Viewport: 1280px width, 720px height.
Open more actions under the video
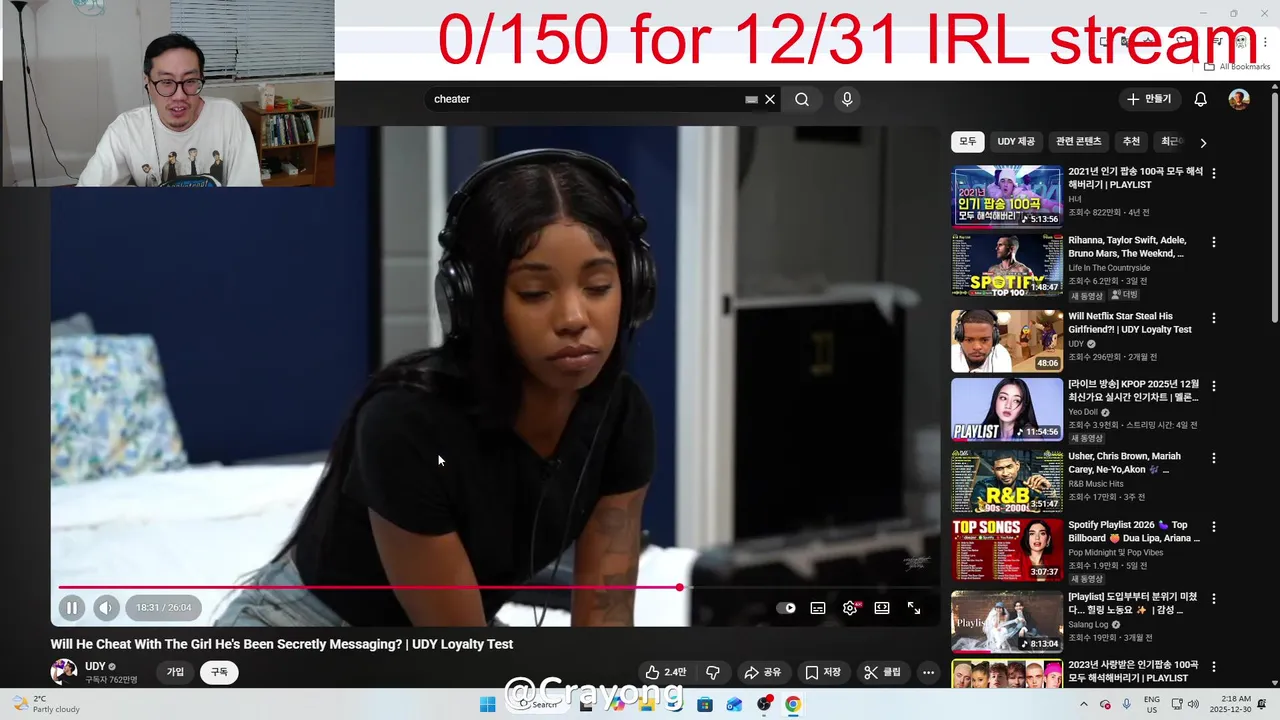(929, 672)
